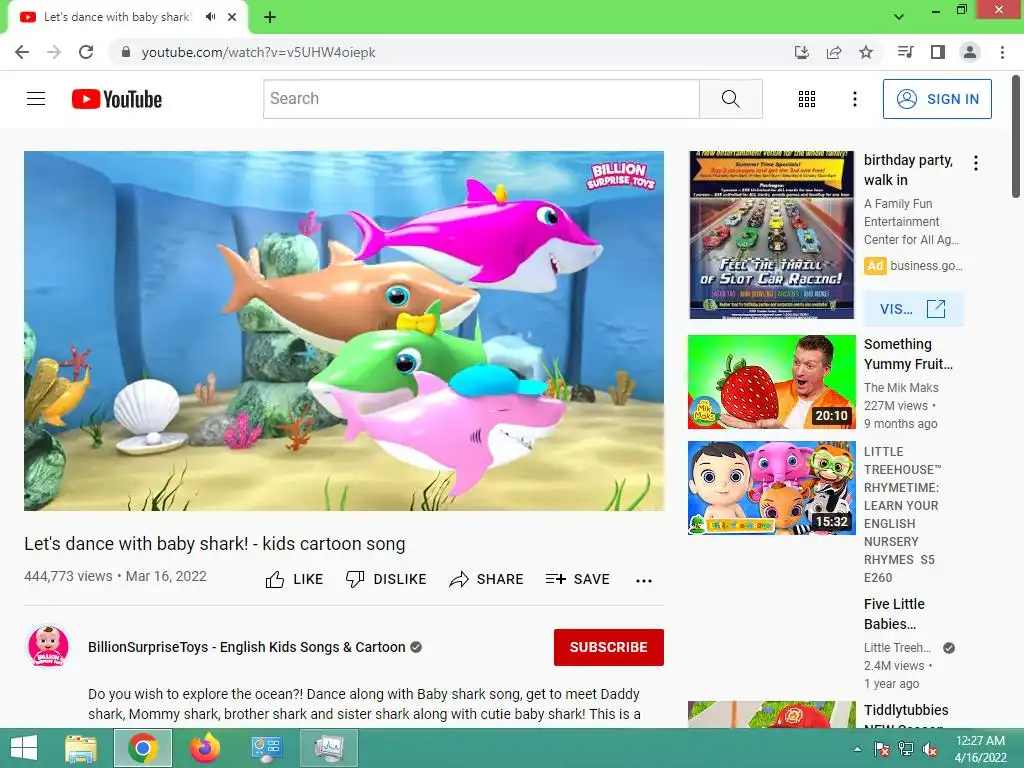
Task: Open Little Treehouse Rhymetime video thumbnail
Action: 771,488
